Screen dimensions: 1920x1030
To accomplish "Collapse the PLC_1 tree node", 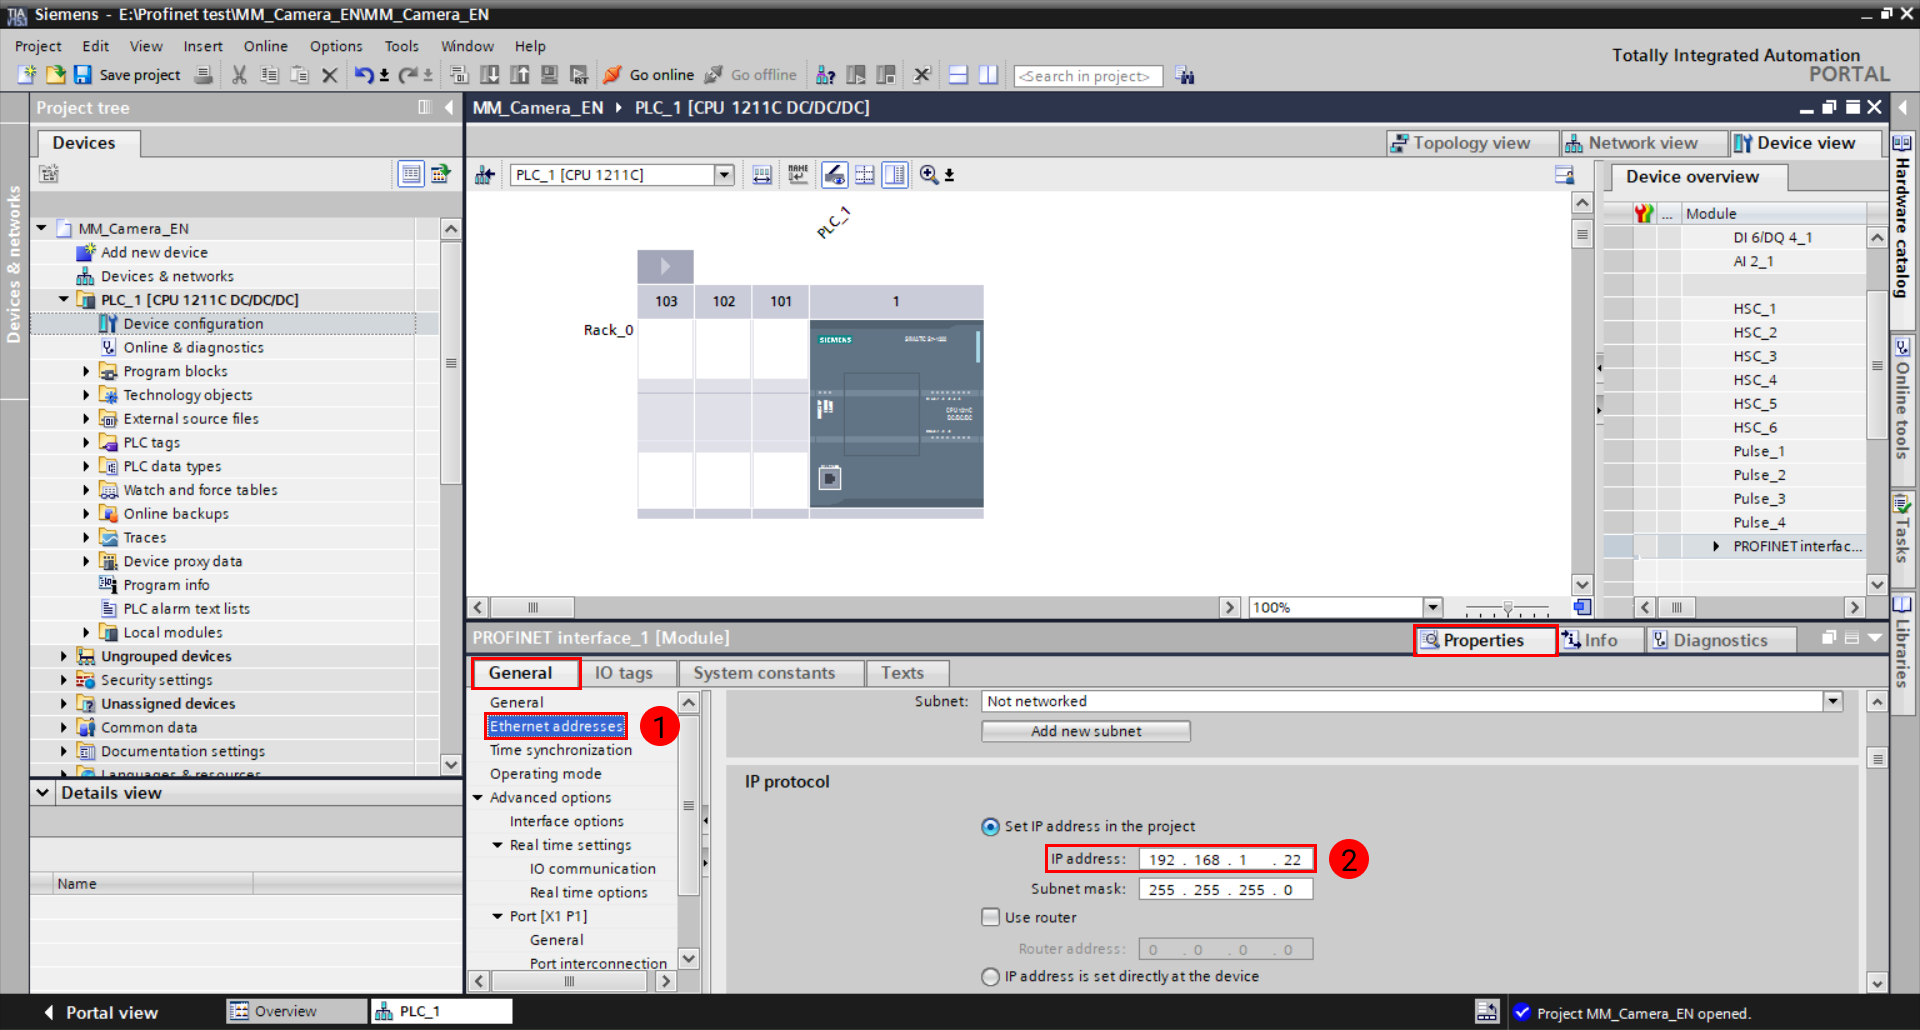I will coord(64,299).
